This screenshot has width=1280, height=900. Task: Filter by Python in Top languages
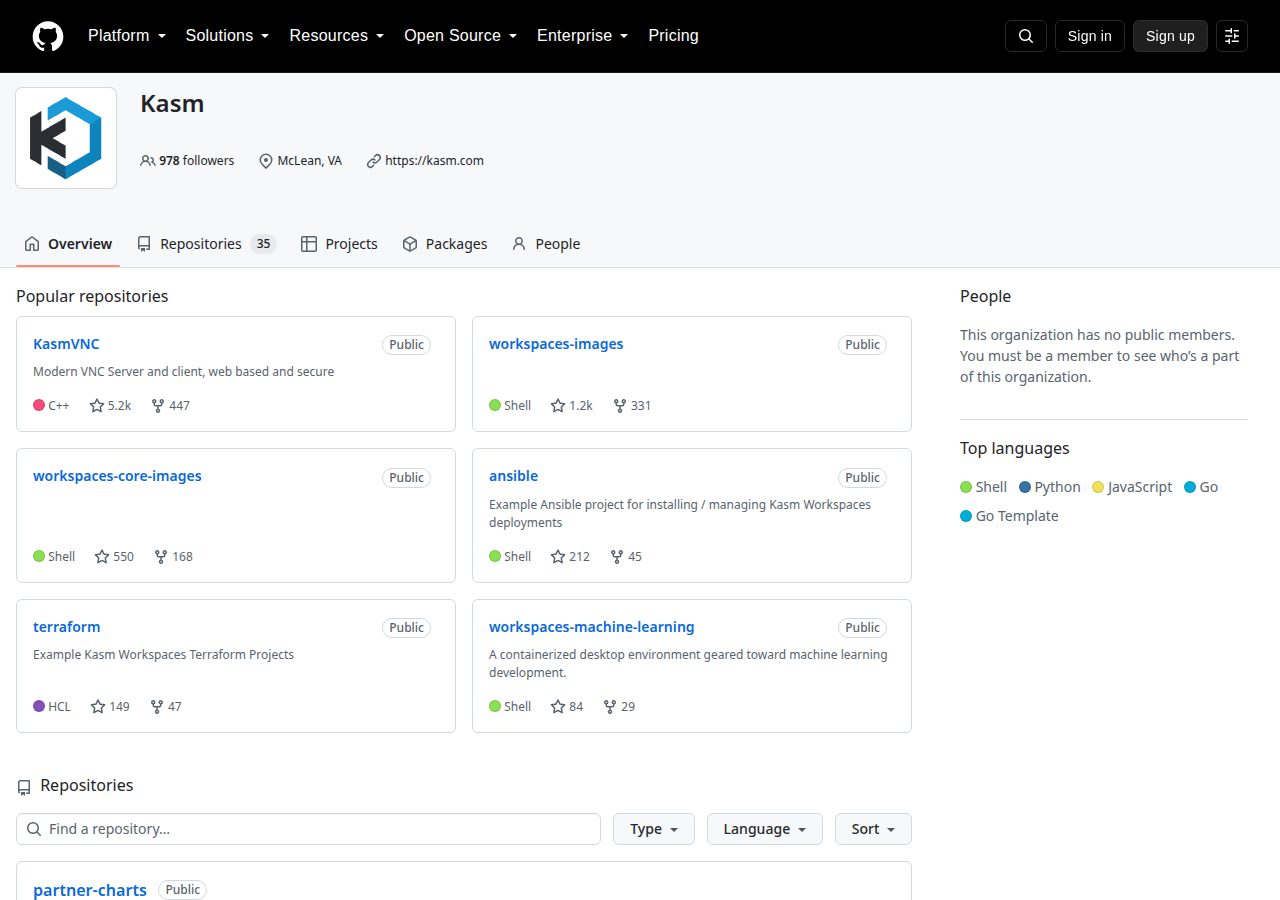click(x=1050, y=487)
